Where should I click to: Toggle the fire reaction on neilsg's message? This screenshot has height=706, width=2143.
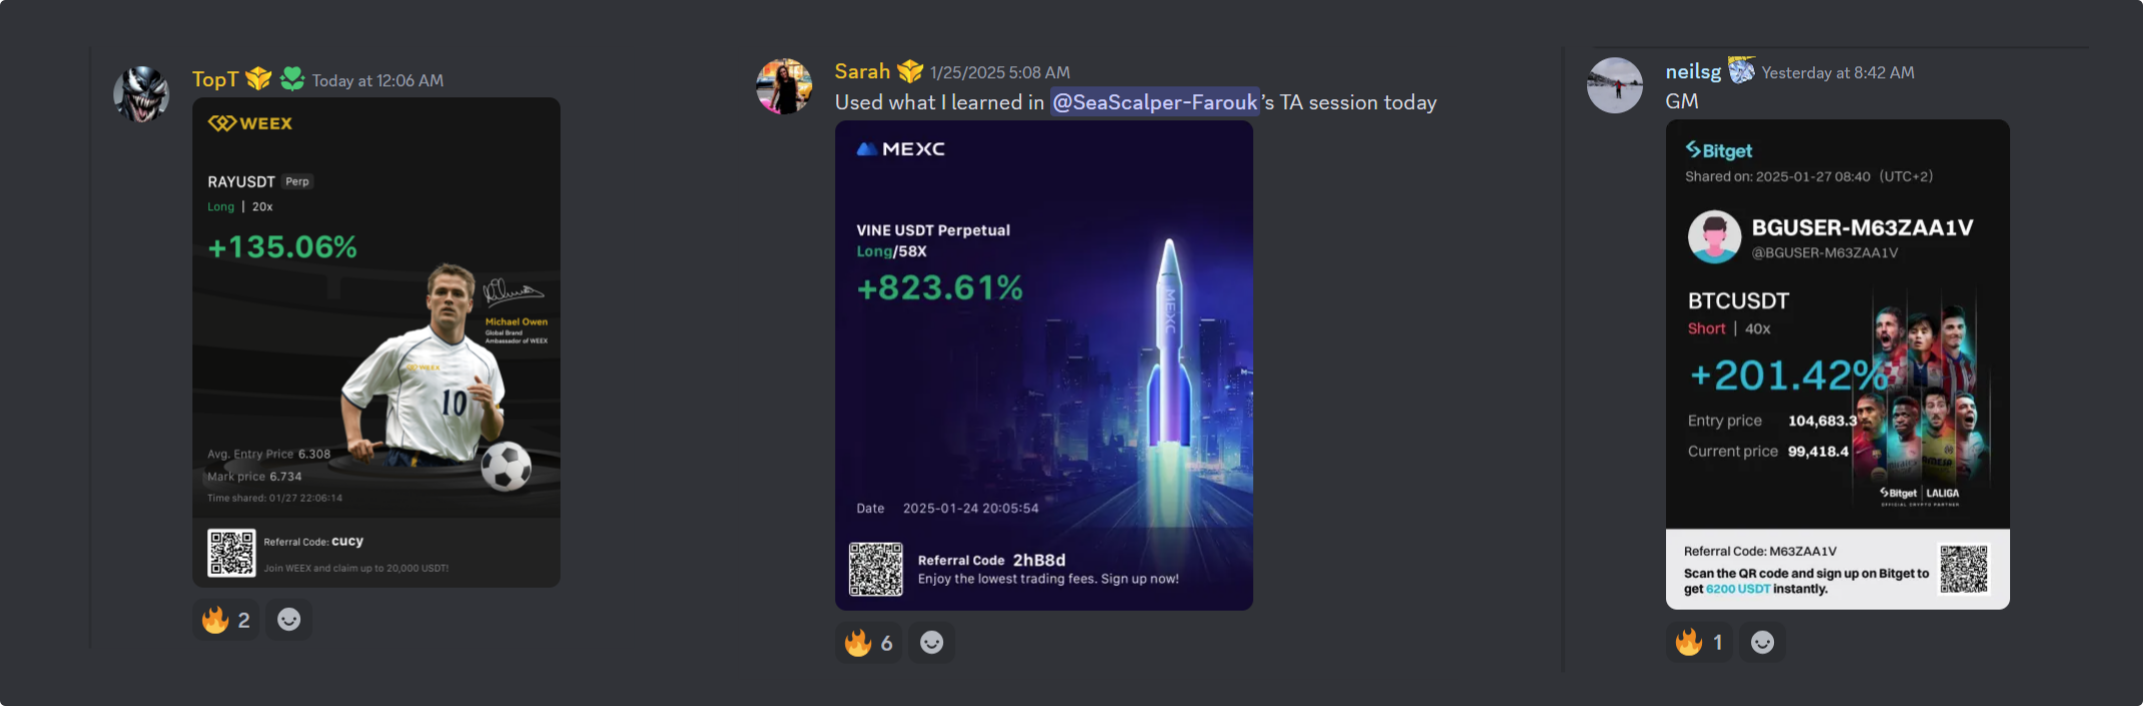point(1700,642)
